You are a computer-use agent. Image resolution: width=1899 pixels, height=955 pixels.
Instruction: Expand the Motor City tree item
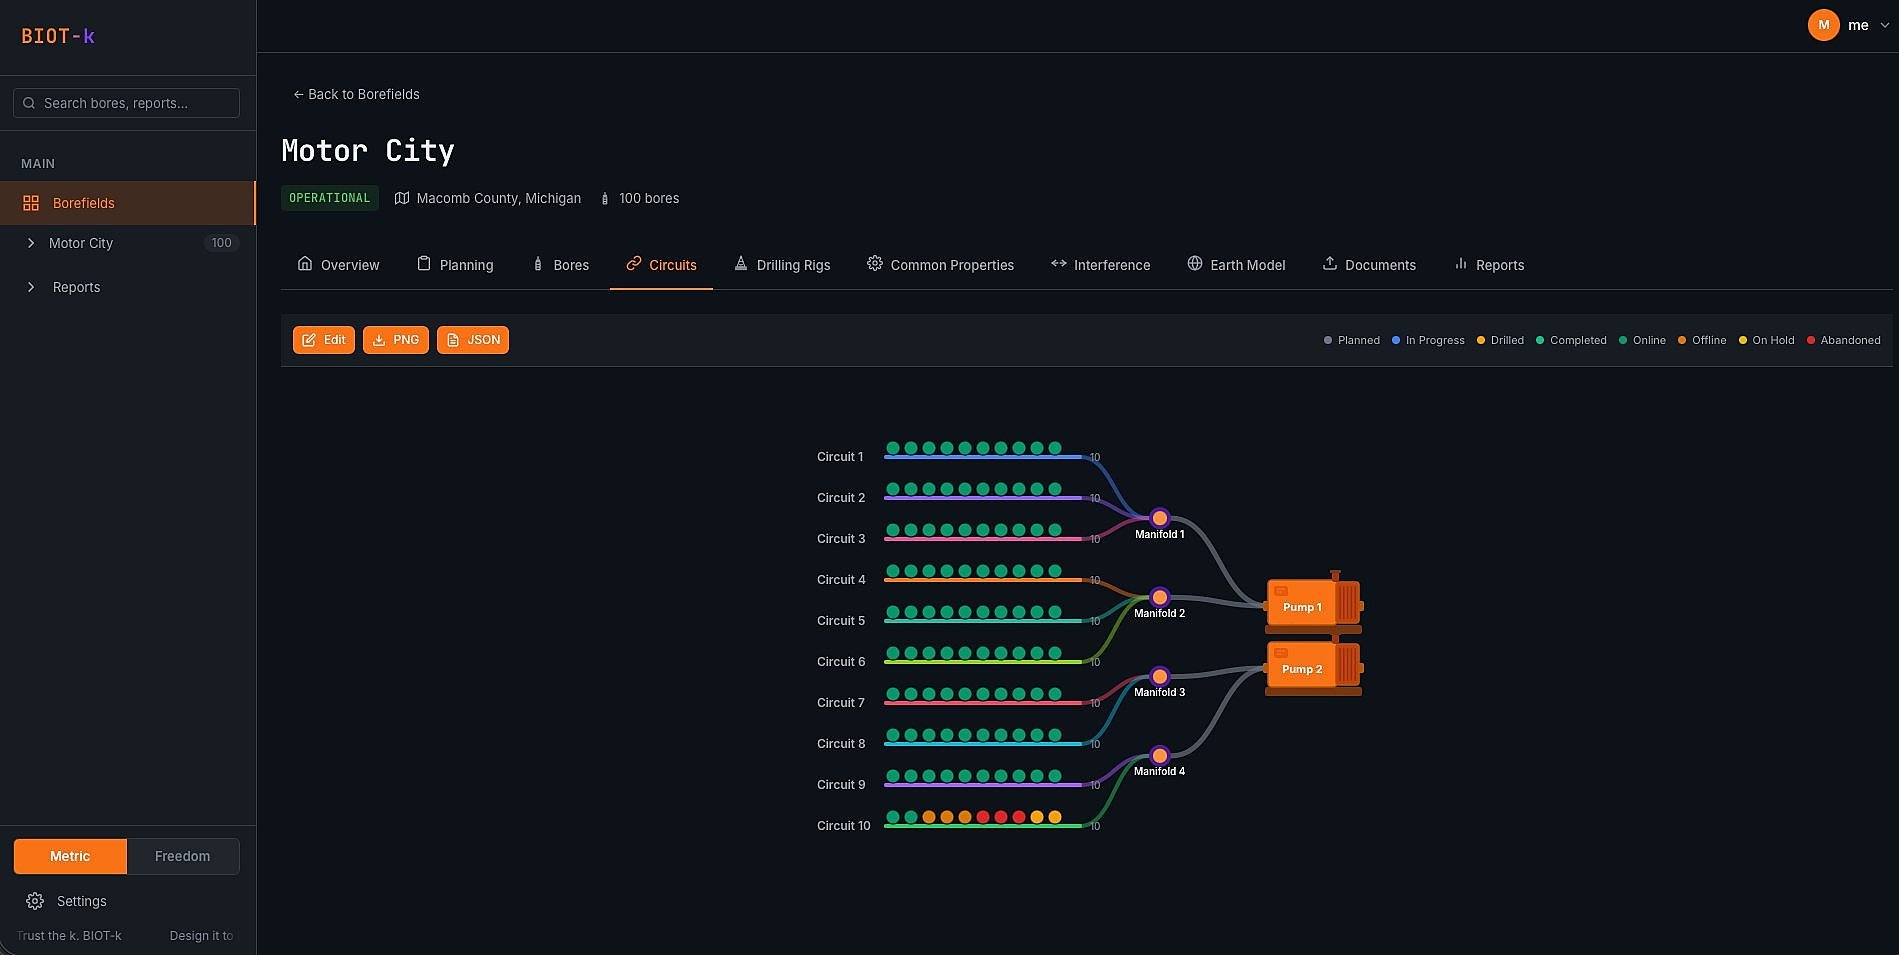pos(31,243)
